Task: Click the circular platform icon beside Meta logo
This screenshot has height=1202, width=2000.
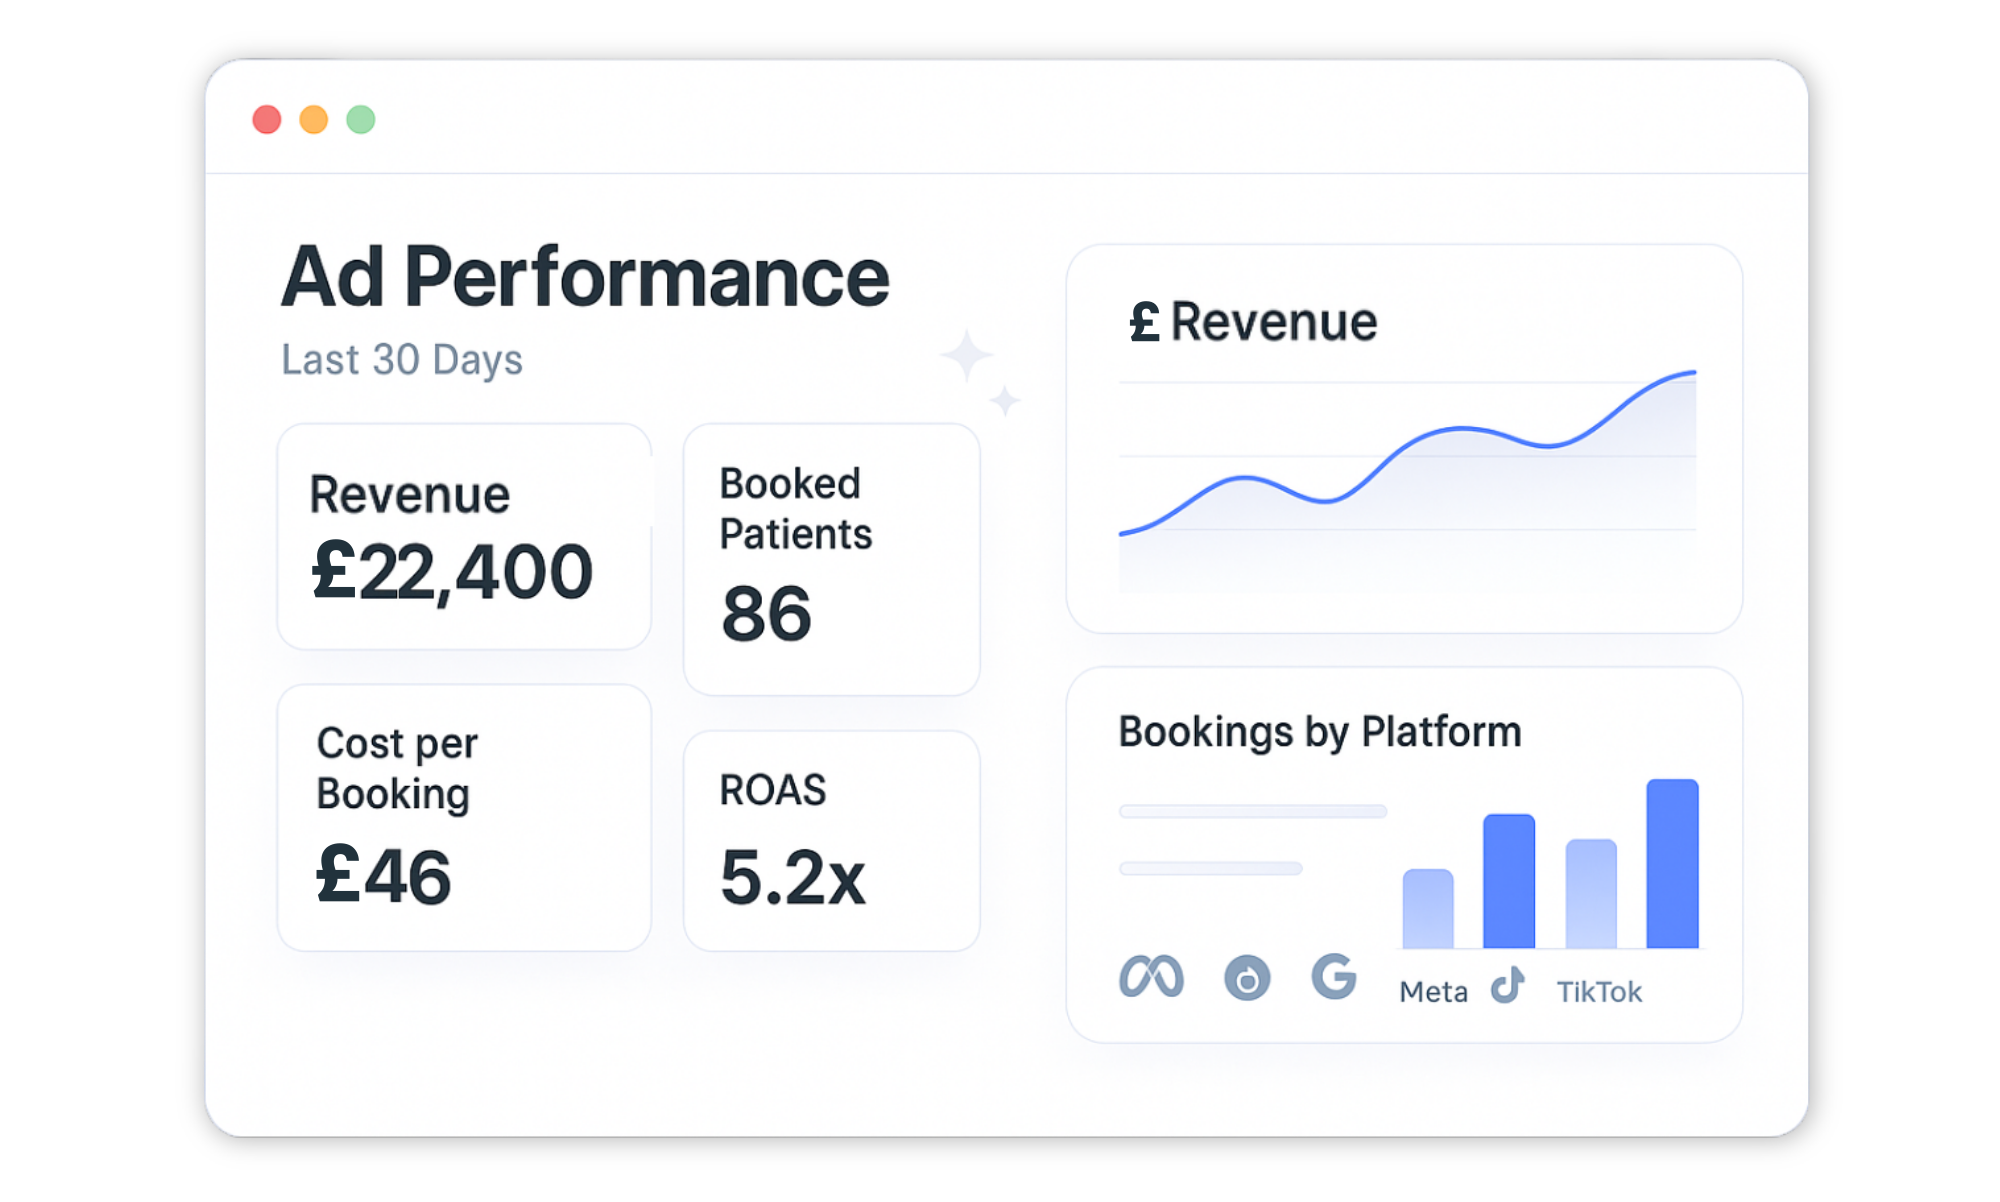Action: pyautogui.click(x=1247, y=978)
